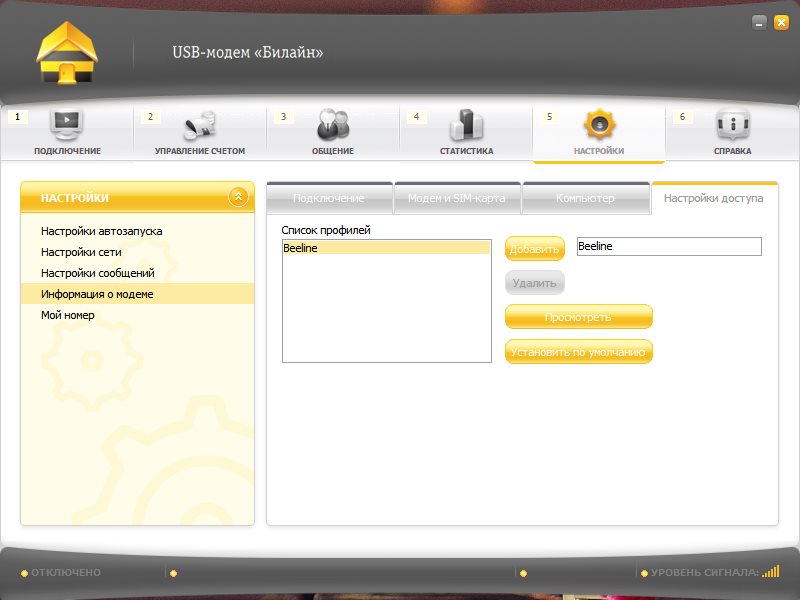Open the Статистика chart icon

tap(466, 125)
